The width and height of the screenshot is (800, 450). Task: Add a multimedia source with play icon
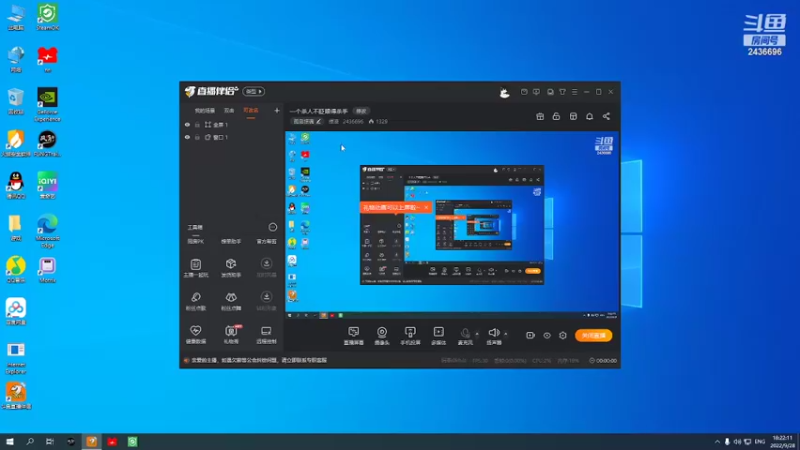(439, 335)
